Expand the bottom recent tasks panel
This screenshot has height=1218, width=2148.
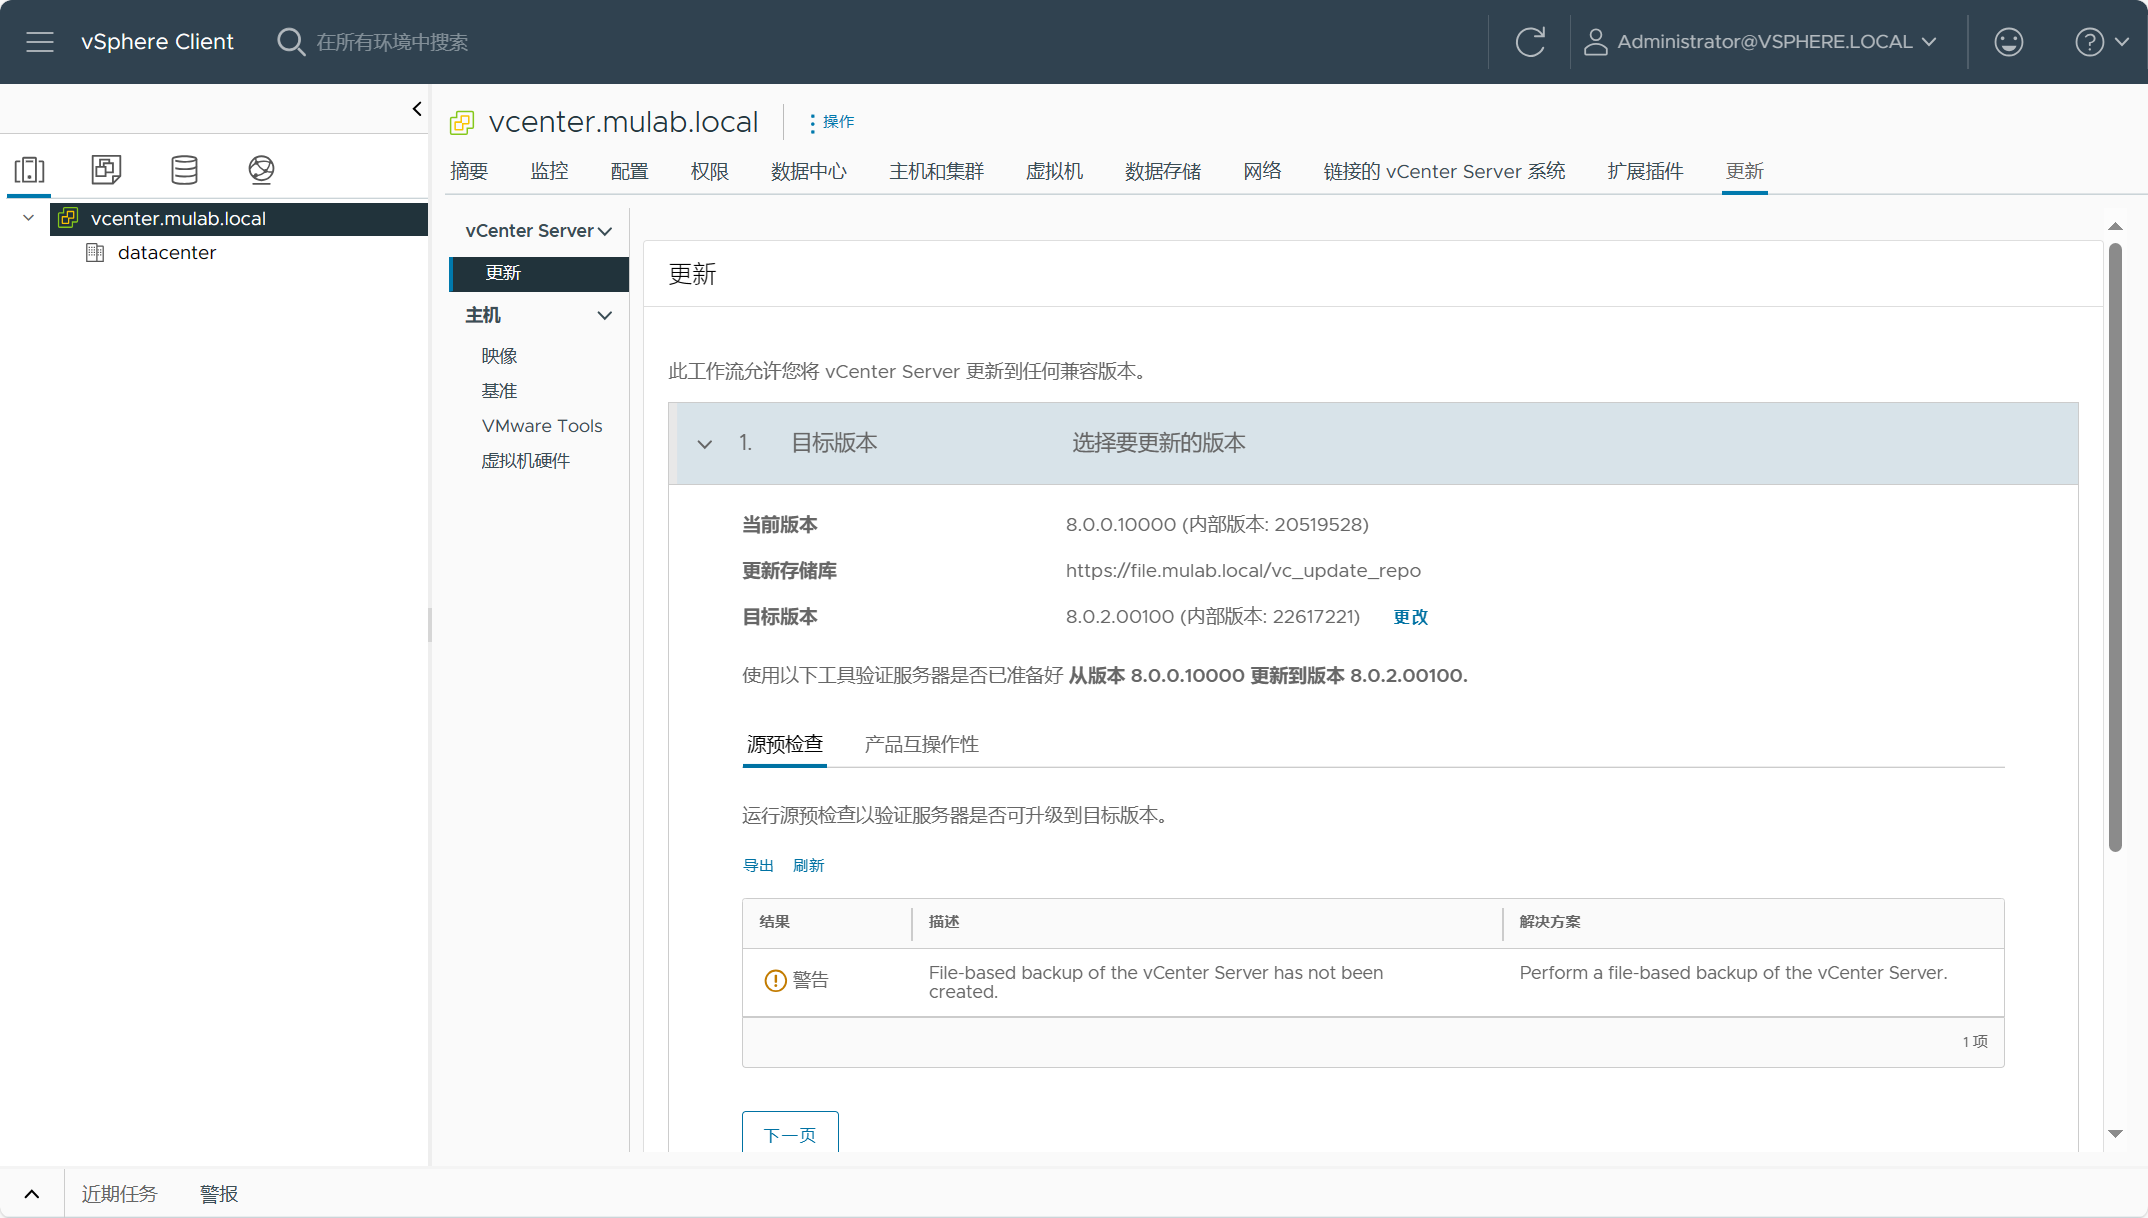tap(32, 1194)
